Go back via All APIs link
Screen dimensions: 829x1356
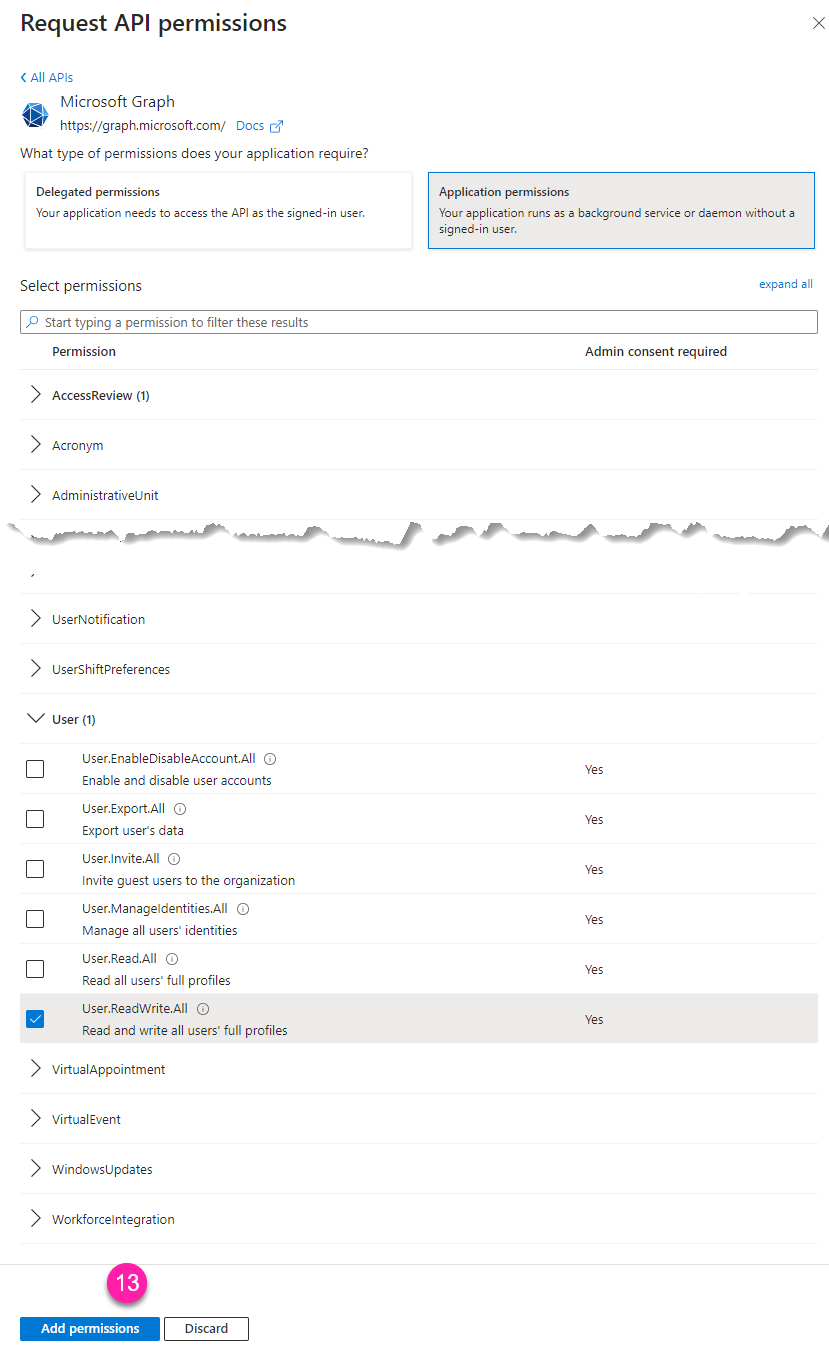click(47, 77)
